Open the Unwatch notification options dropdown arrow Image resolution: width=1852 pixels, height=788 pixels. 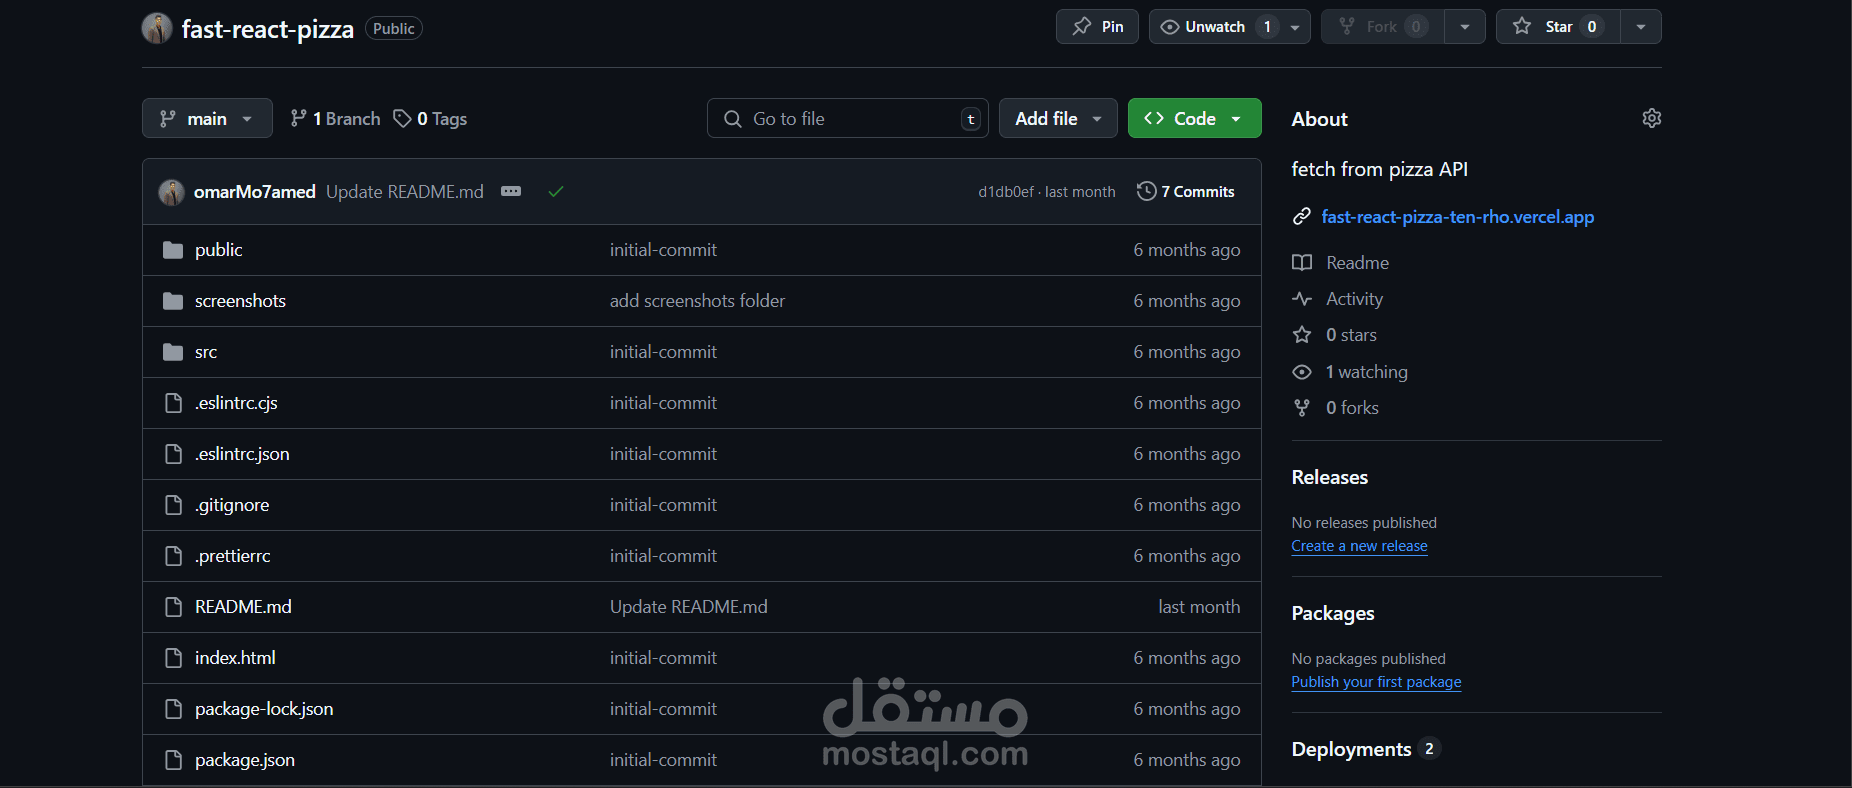coord(1295,27)
